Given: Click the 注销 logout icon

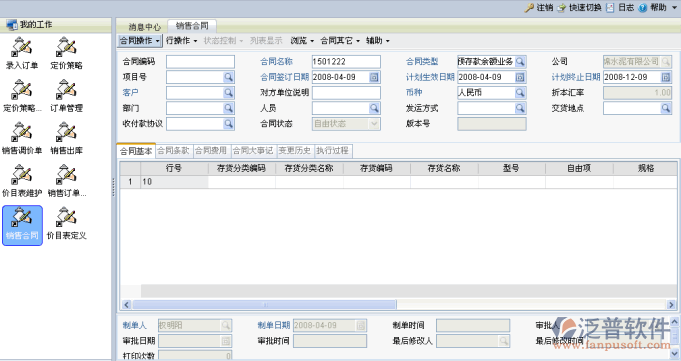Looking at the screenshot, I should pos(529,7).
